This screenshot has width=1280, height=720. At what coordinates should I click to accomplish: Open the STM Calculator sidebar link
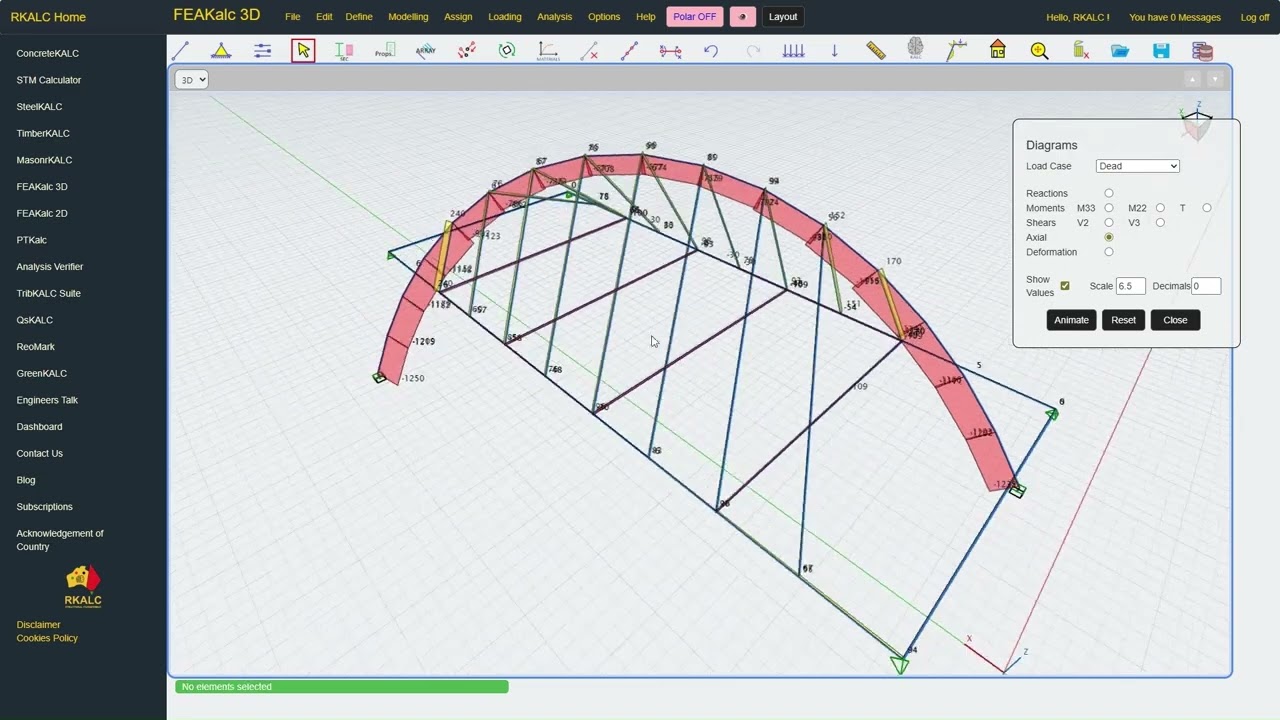[49, 80]
